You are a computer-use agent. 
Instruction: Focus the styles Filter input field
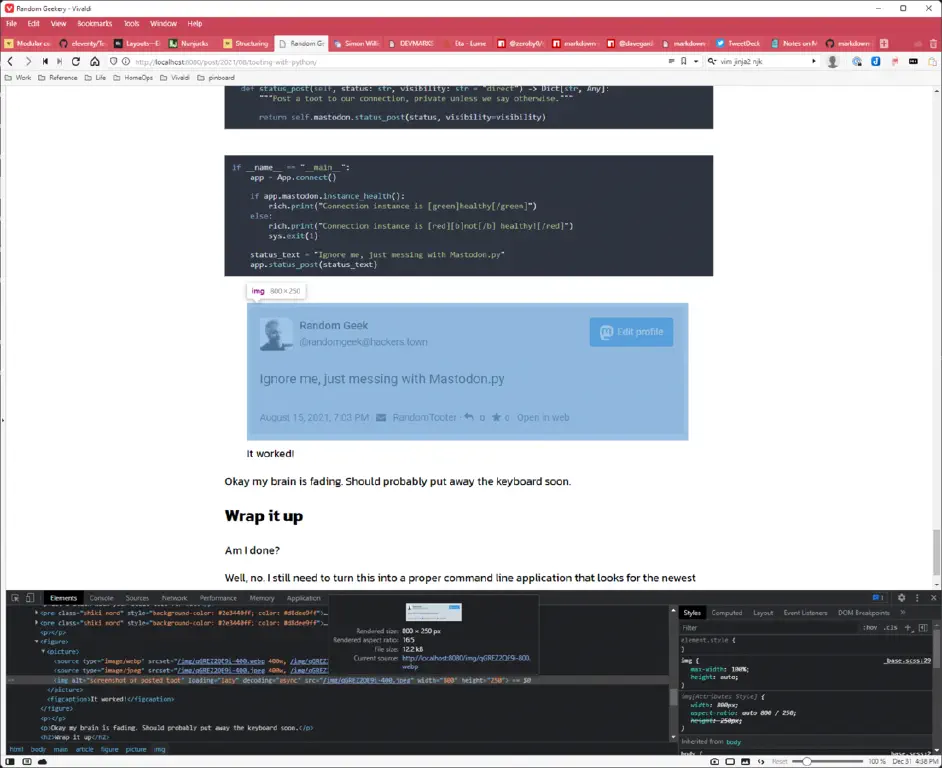coord(769,627)
